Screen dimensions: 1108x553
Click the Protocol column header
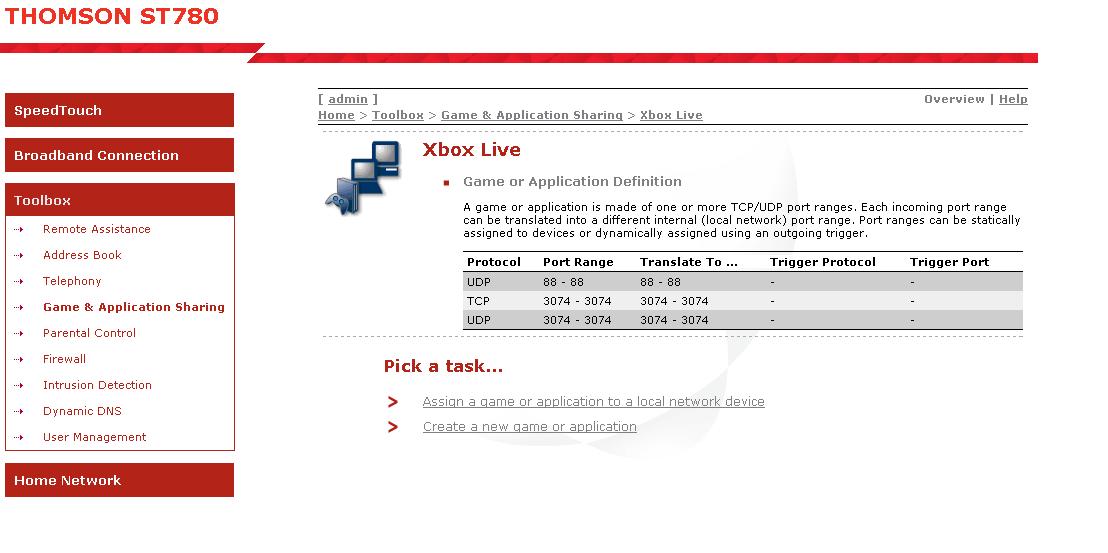click(x=494, y=262)
